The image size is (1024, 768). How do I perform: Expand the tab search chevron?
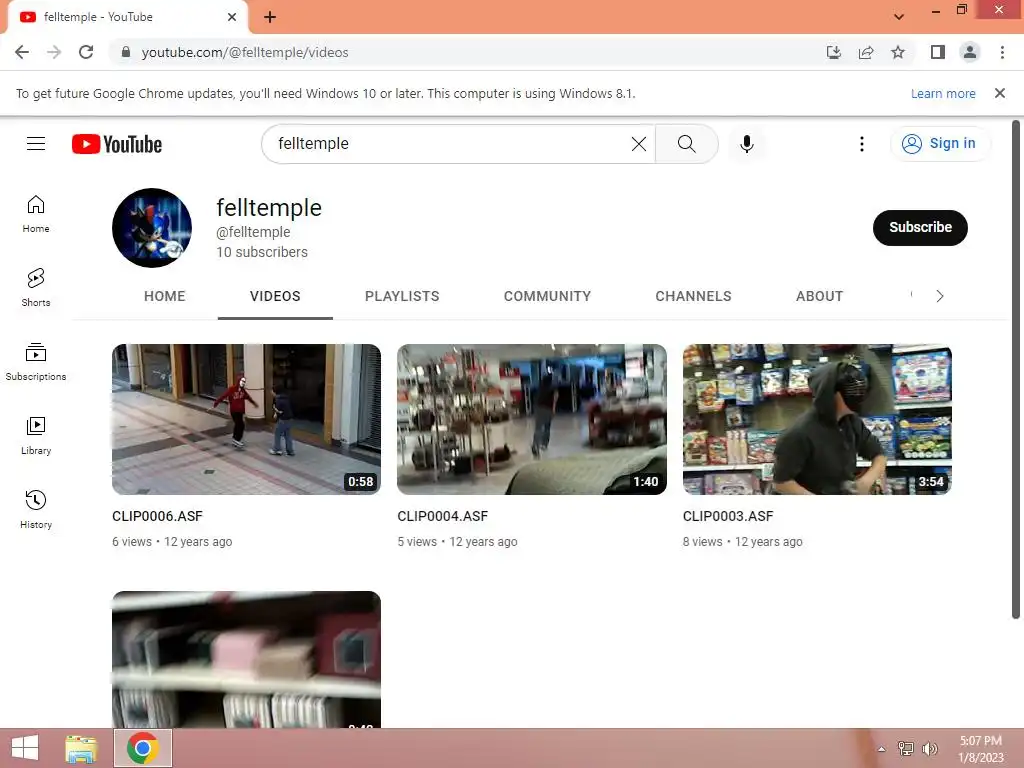899,17
